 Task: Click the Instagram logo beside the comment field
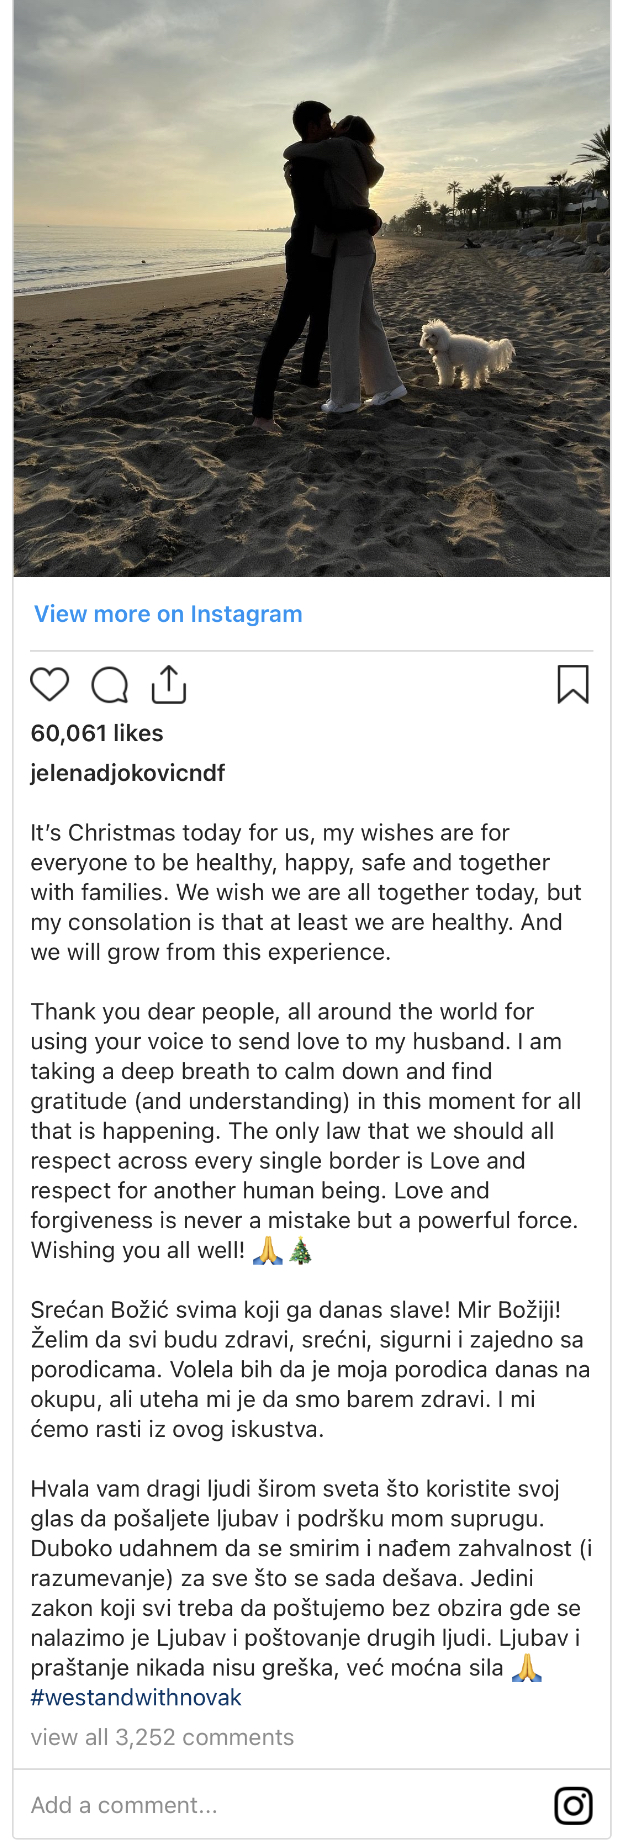tap(573, 1805)
